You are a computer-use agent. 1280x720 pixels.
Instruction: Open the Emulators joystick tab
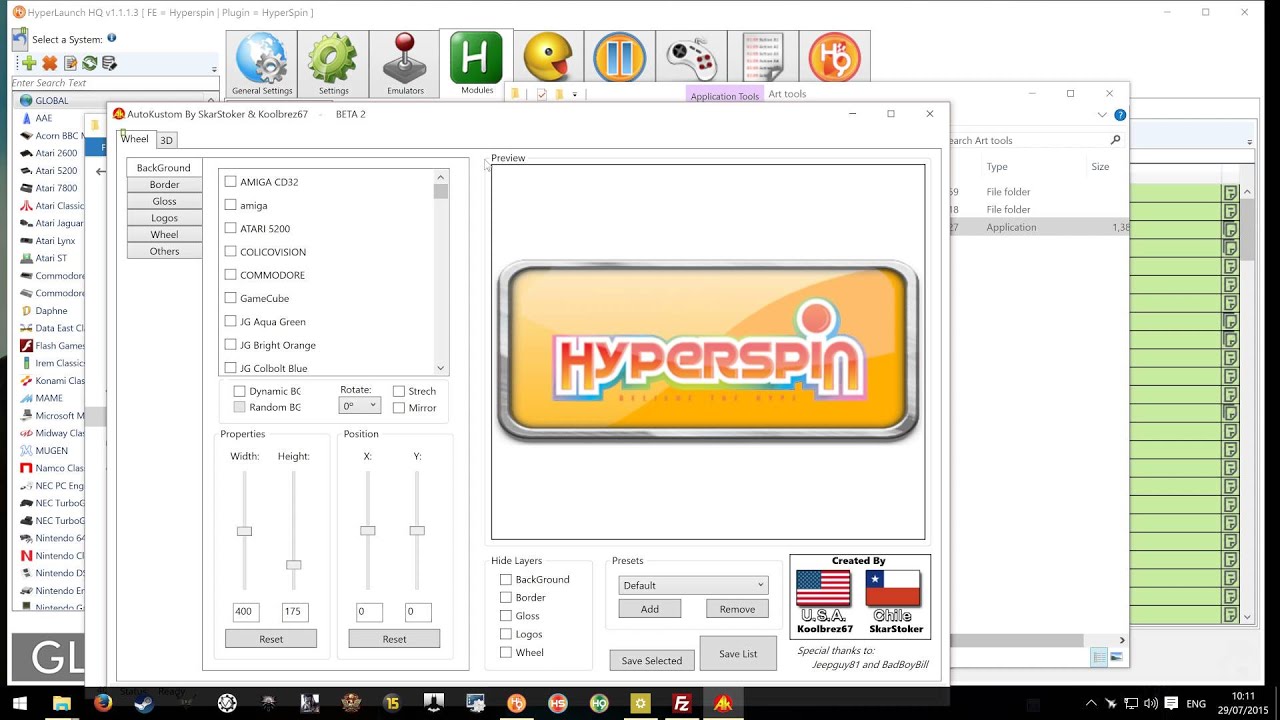(405, 65)
